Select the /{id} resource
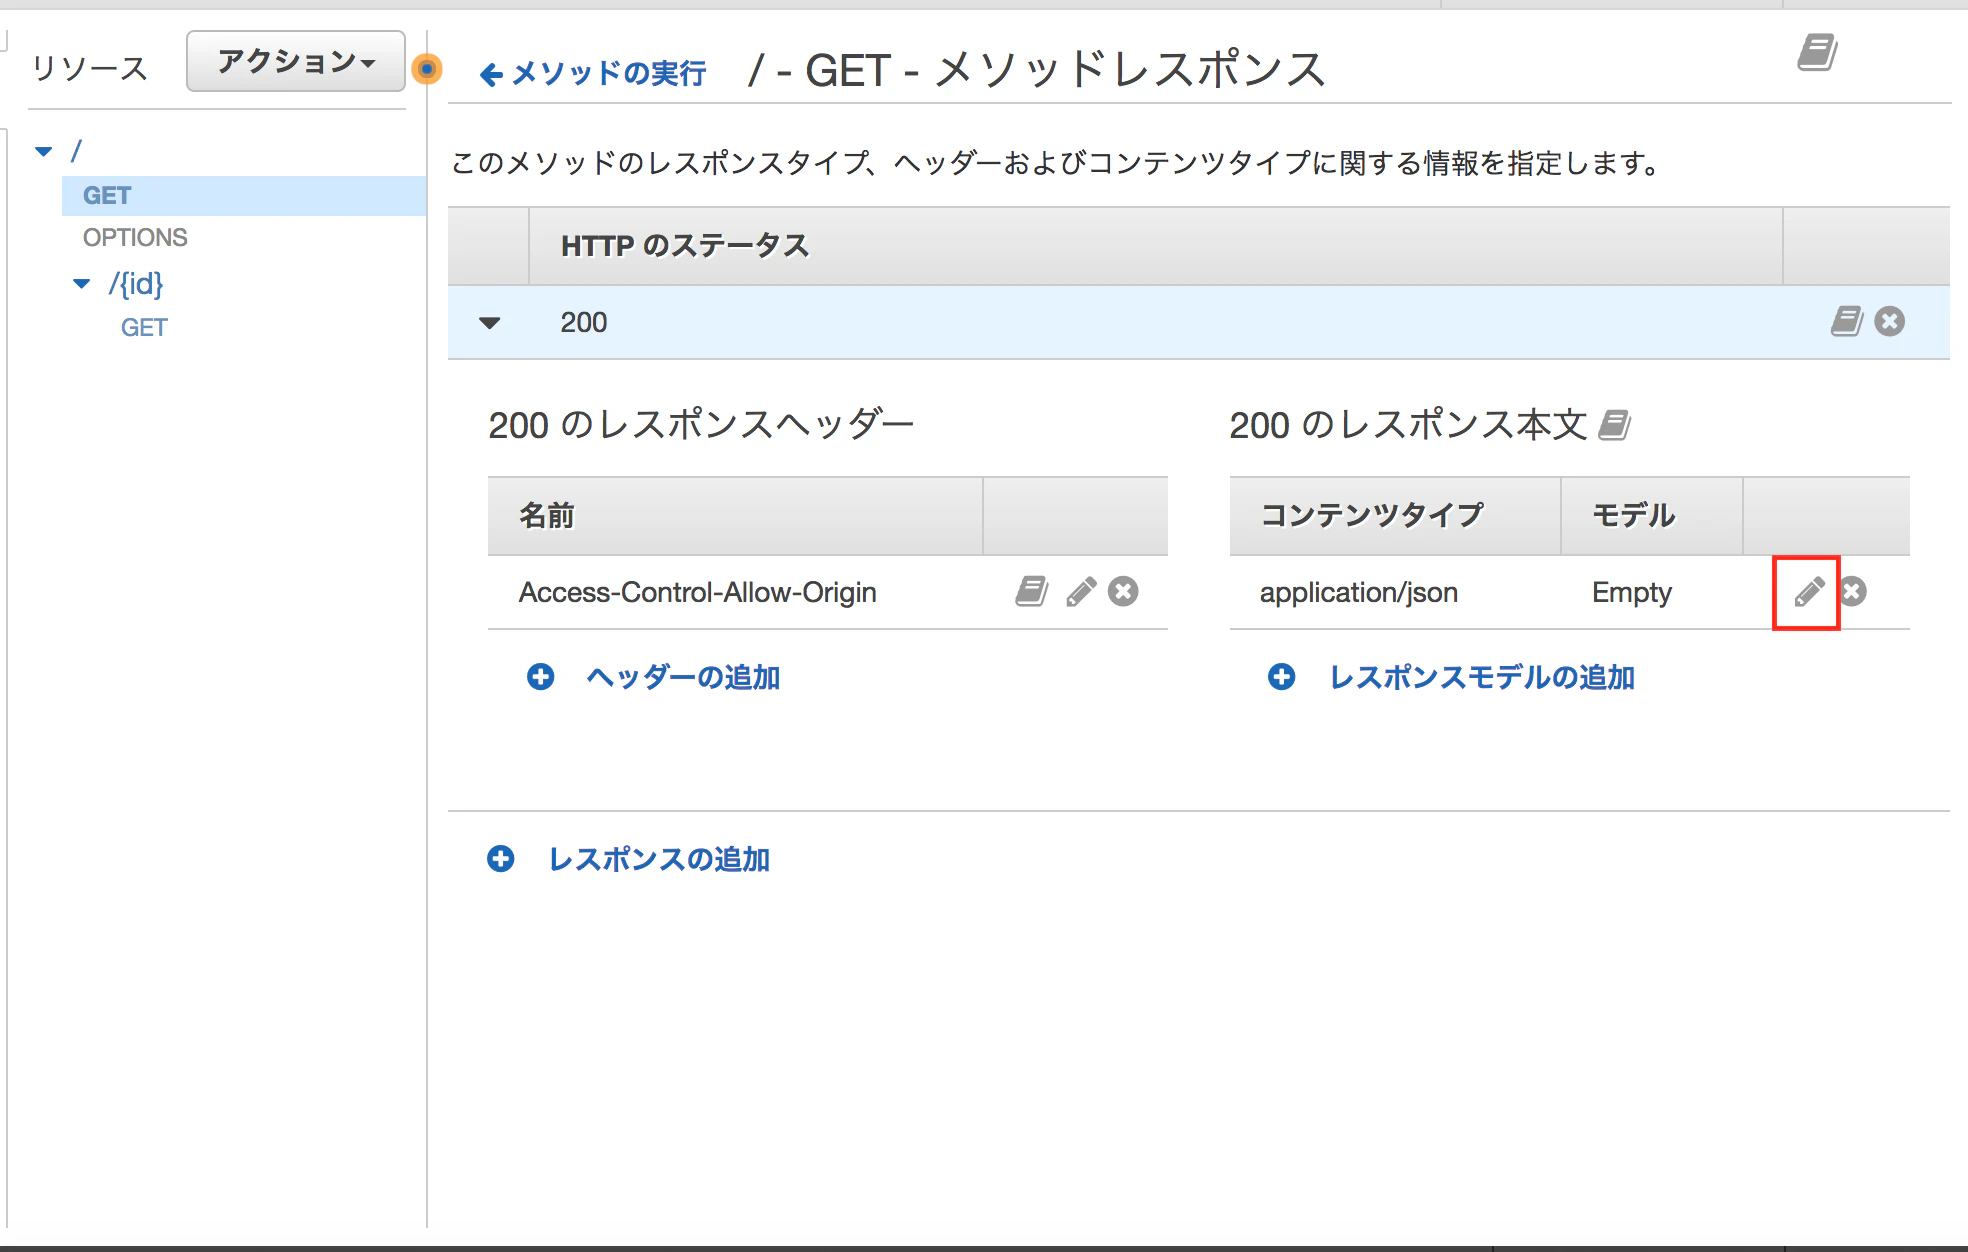Screen dimensions: 1968x1252 (x=136, y=284)
